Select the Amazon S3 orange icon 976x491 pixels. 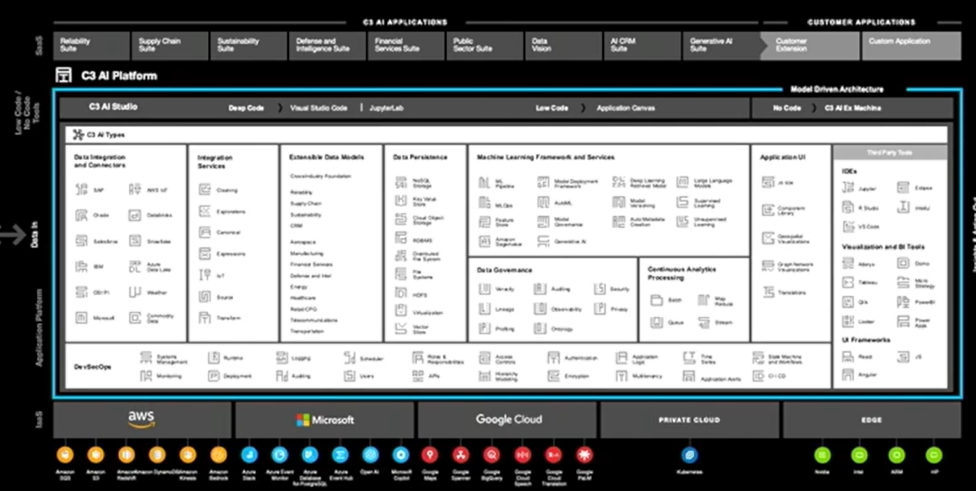click(x=95, y=454)
